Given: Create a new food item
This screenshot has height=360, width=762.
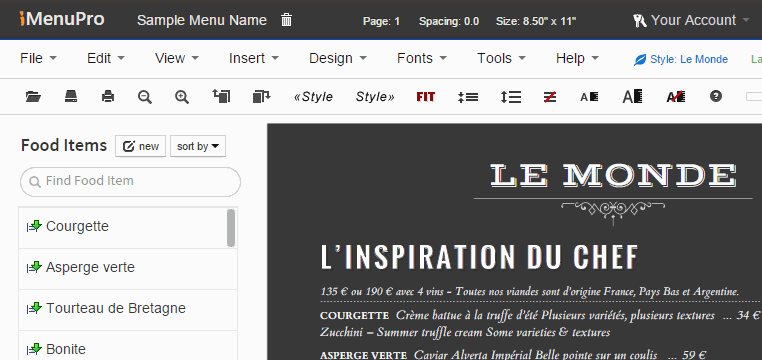Looking at the screenshot, I should tap(140, 146).
